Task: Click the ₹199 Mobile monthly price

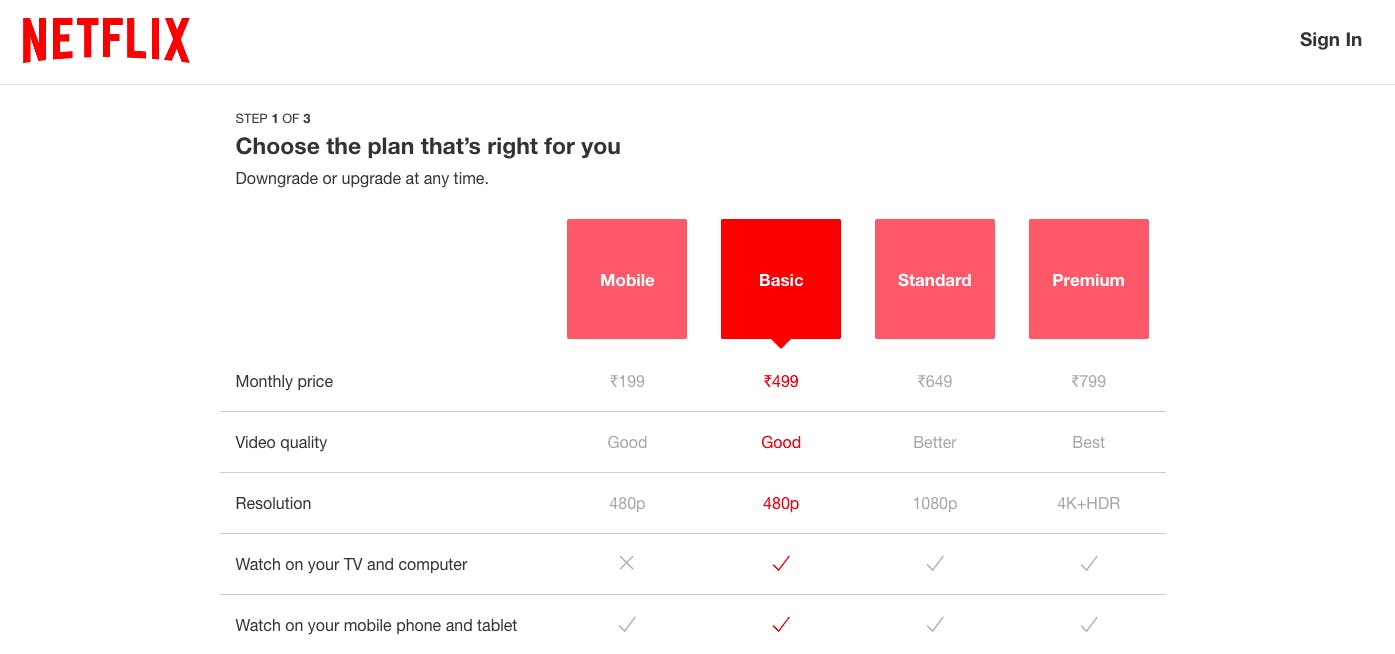Action: (x=627, y=381)
